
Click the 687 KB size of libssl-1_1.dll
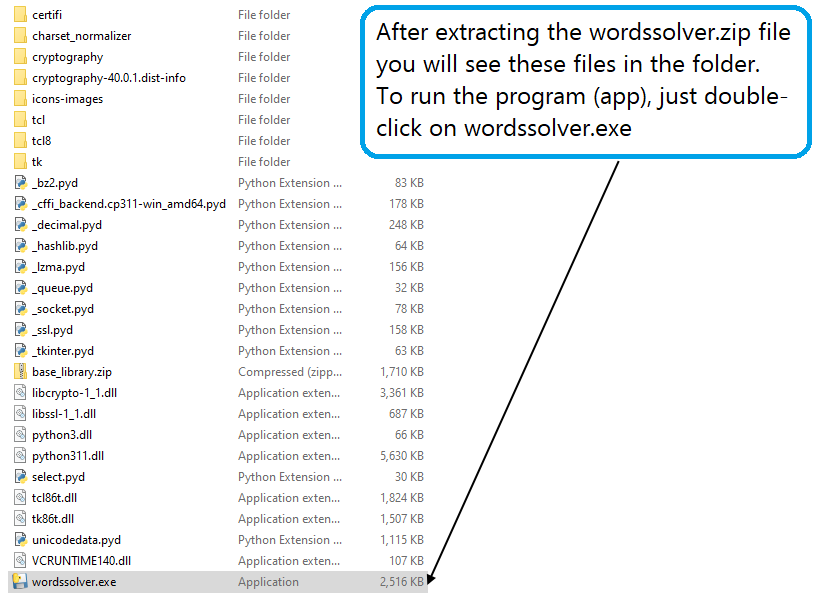[x=406, y=414]
